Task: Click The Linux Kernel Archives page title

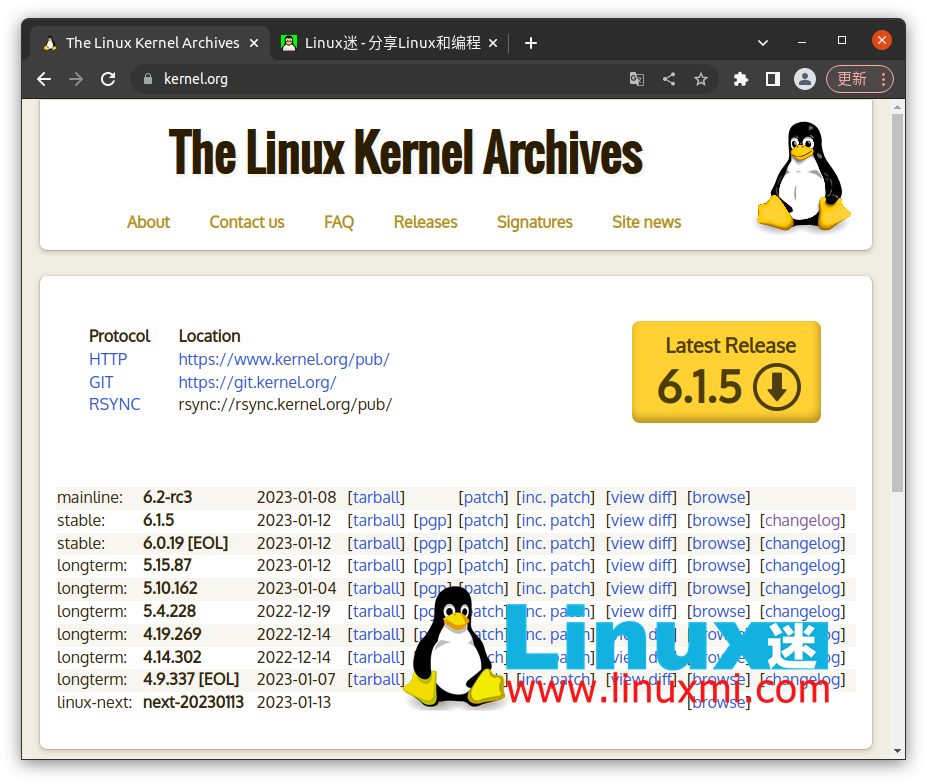Action: pos(406,153)
